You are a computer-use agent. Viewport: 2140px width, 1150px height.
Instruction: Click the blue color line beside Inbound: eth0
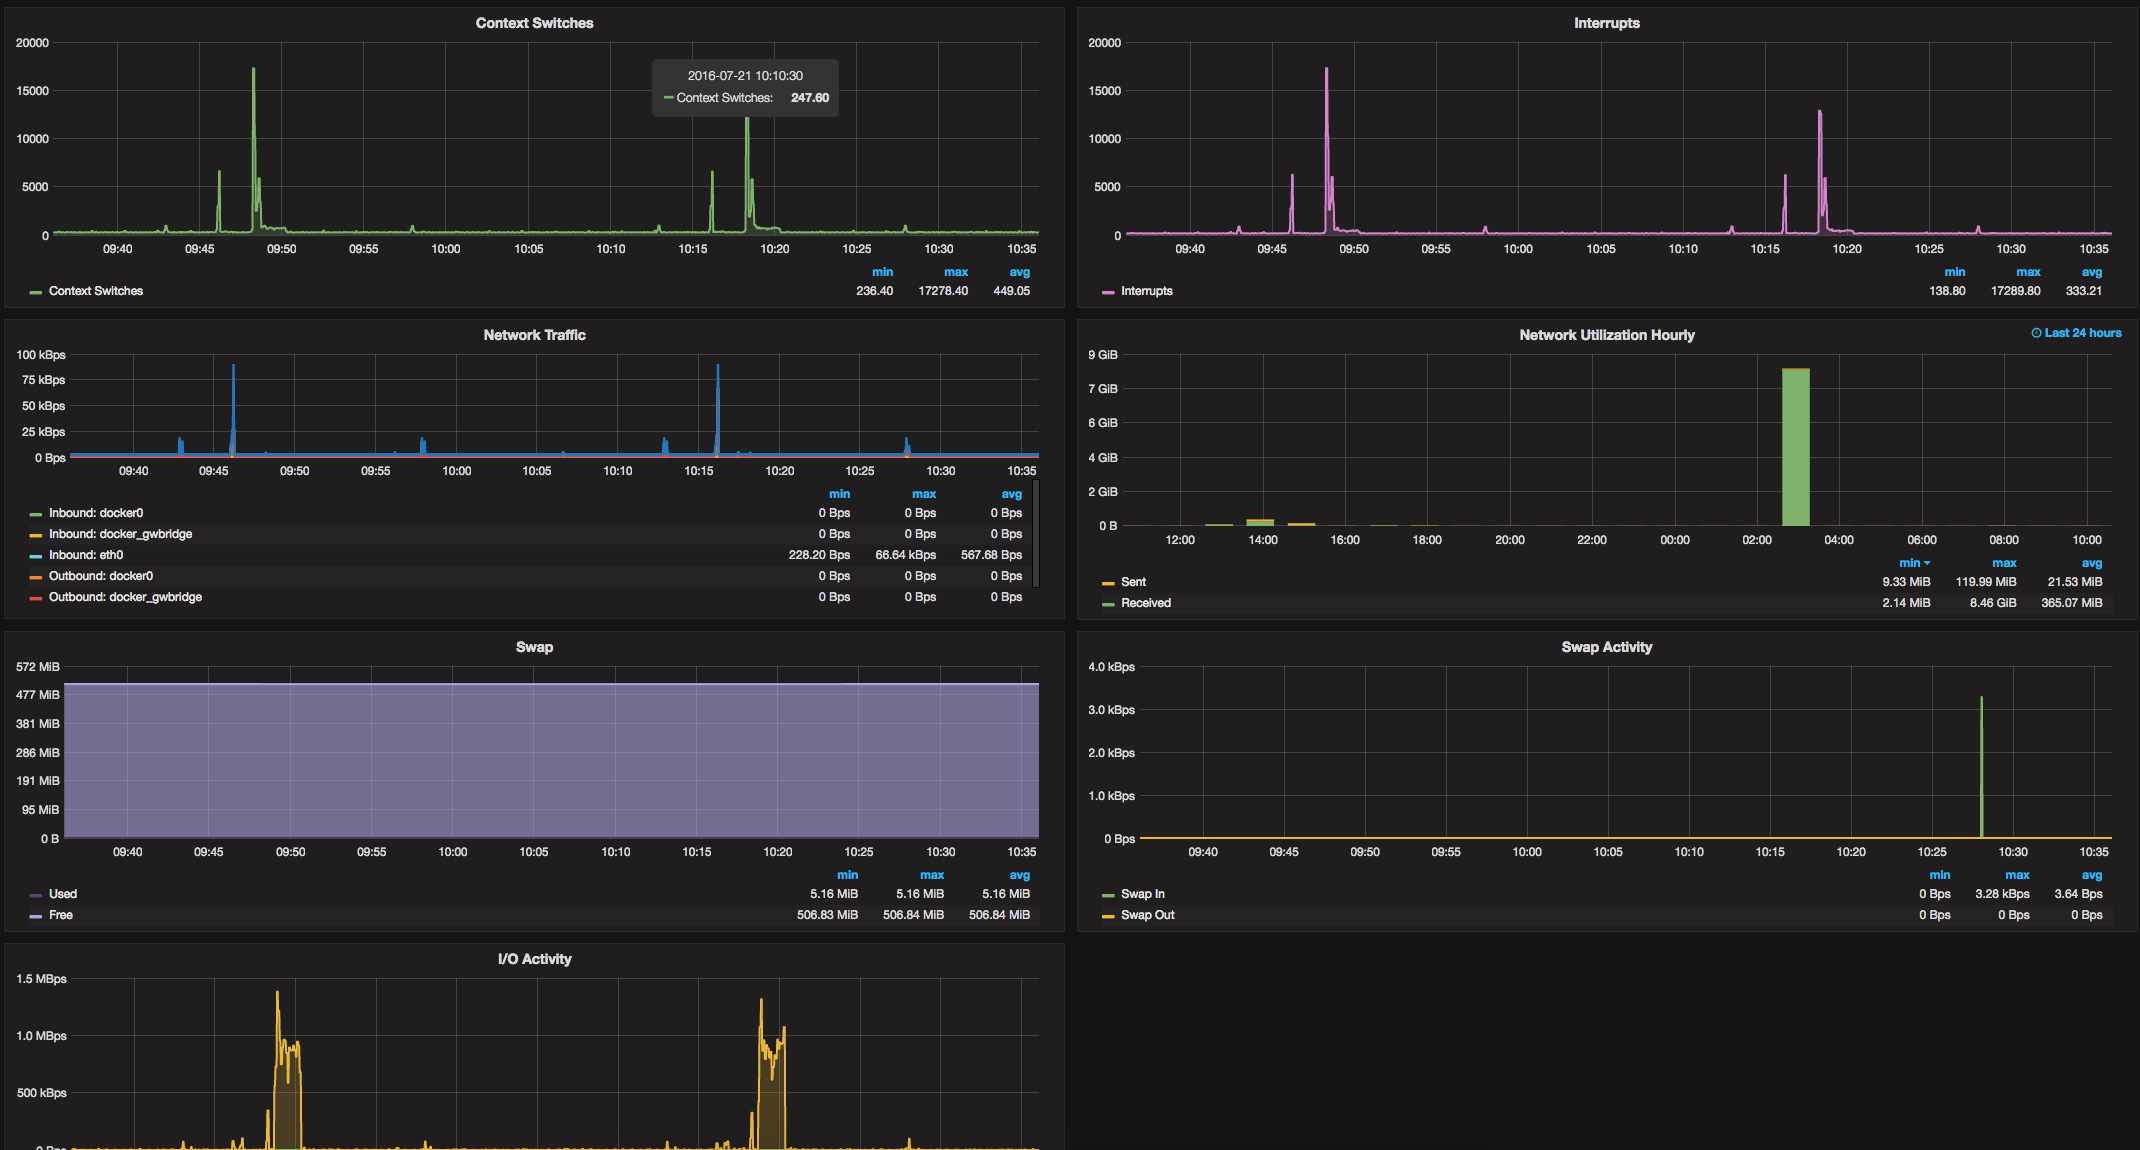[36, 556]
